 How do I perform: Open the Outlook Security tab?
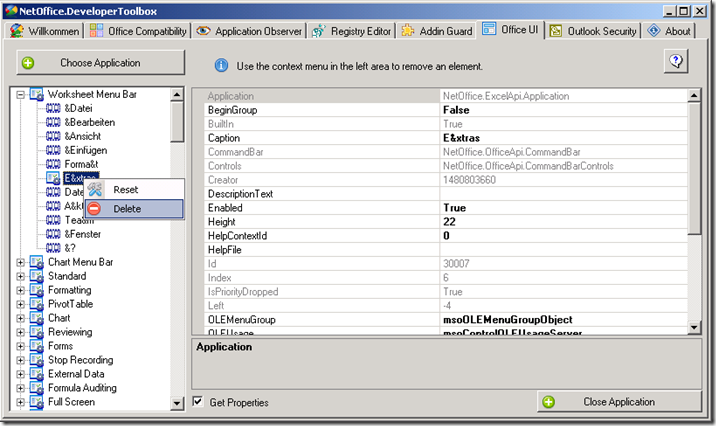pyautogui.click(x=595, y=31)
